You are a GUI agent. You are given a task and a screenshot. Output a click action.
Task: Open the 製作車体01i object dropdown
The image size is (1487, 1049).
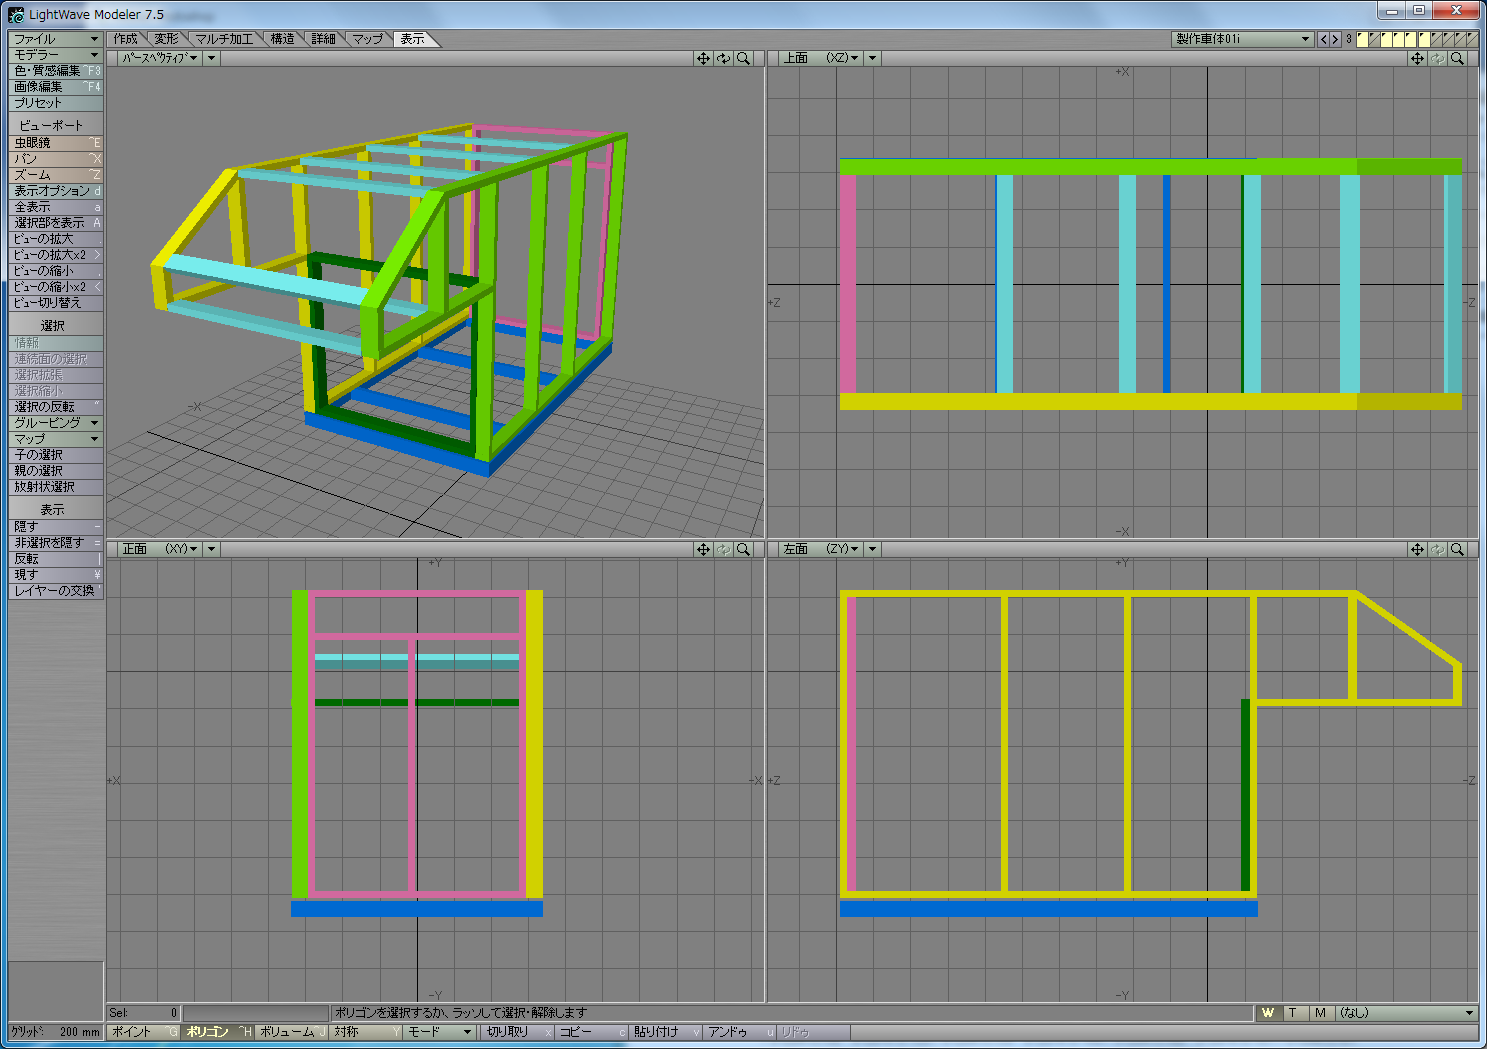pos(1241,39)
